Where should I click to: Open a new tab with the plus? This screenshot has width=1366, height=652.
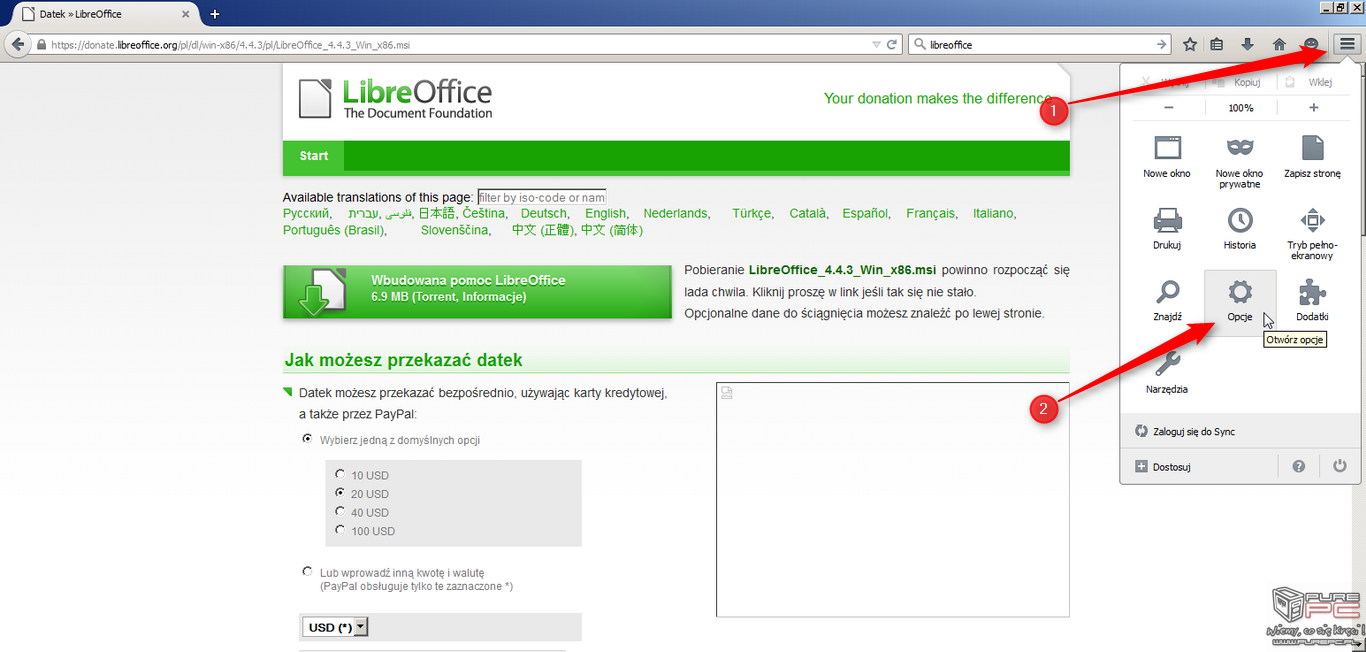tap(214, 14)
